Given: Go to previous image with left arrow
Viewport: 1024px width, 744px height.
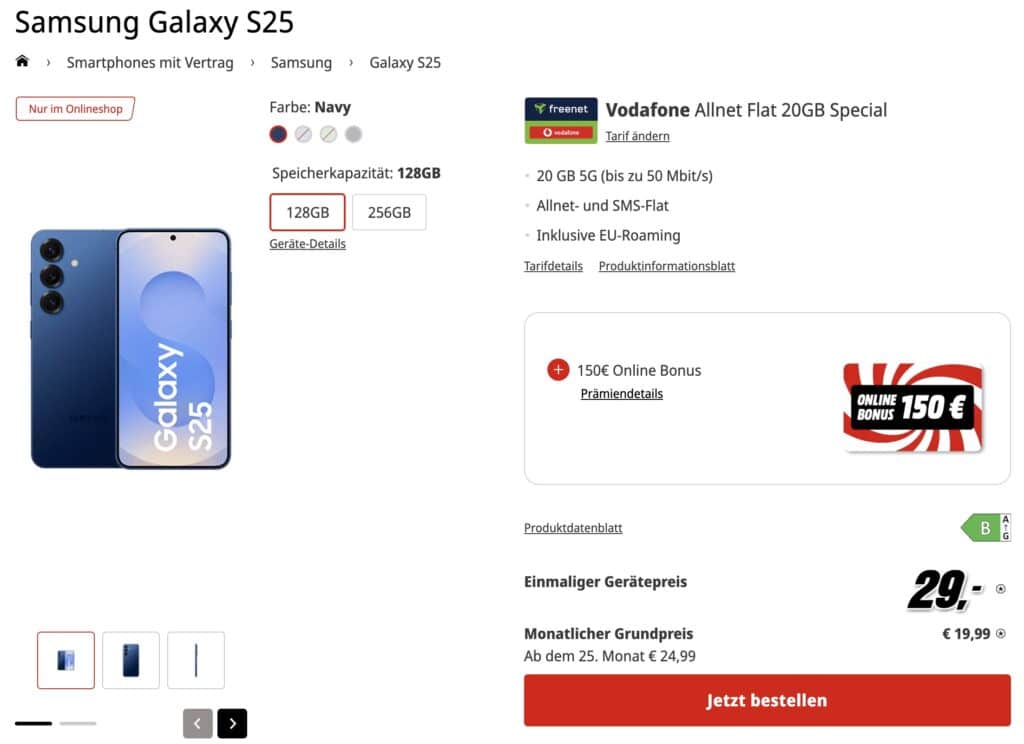Looking at the screenshot, I should click(x=198, y=723).
